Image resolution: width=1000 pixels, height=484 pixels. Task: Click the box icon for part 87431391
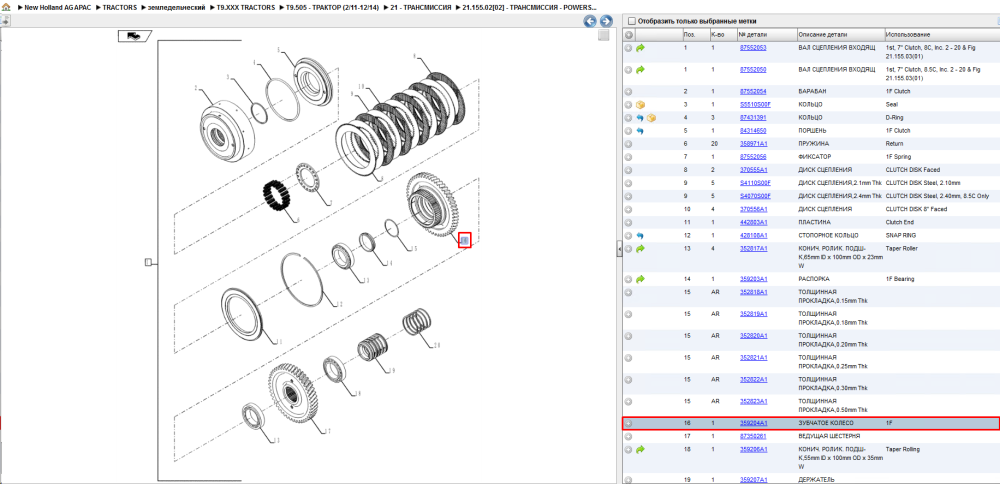pyautogui.click(x=652, y=118)
